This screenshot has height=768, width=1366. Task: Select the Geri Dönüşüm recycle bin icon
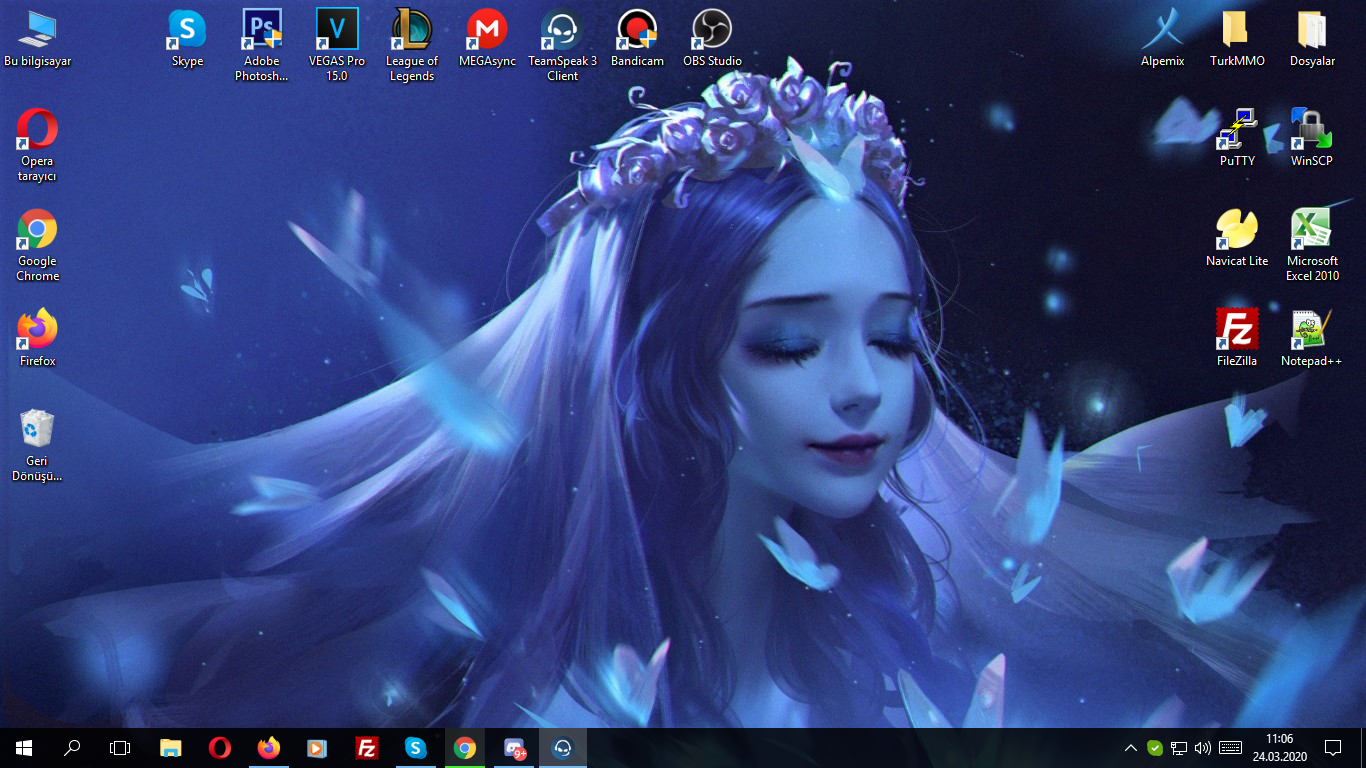point(38,445)
